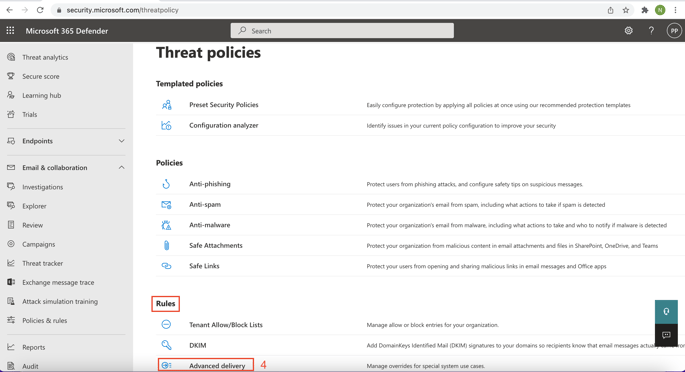The image size is (685, 372).
Task: Click the Safe Links chain icon
Action: pos(166,266)
